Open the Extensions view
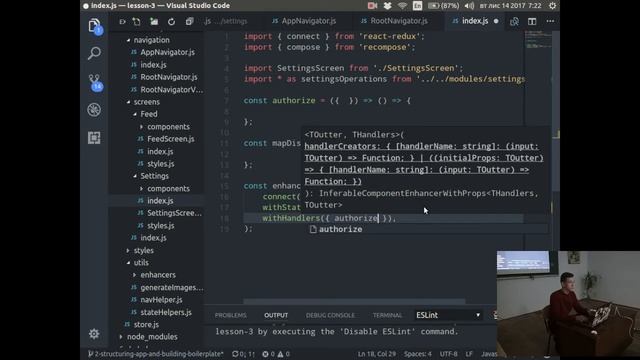 pos(94,138)
